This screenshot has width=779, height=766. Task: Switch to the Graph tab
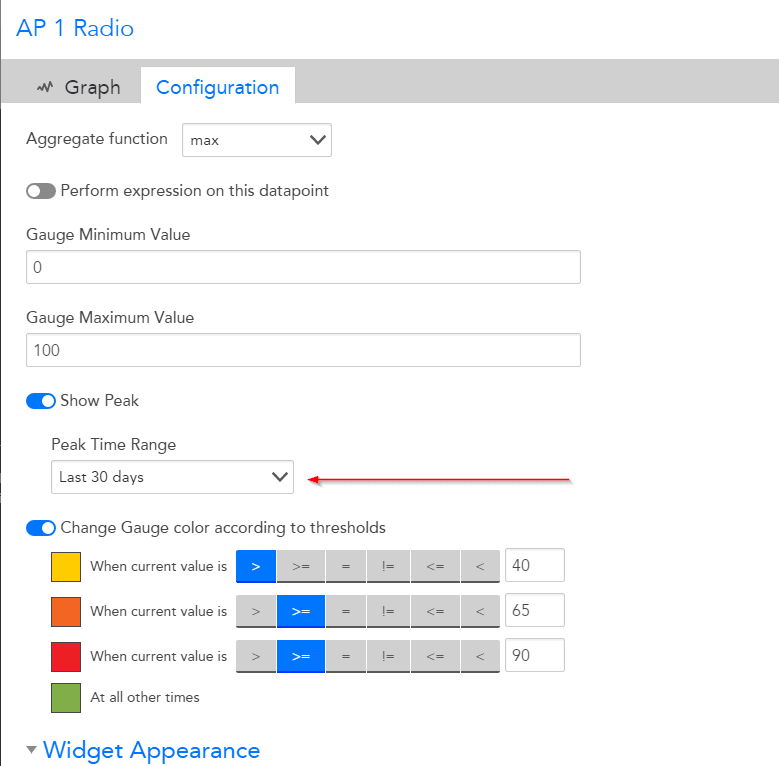78,87
